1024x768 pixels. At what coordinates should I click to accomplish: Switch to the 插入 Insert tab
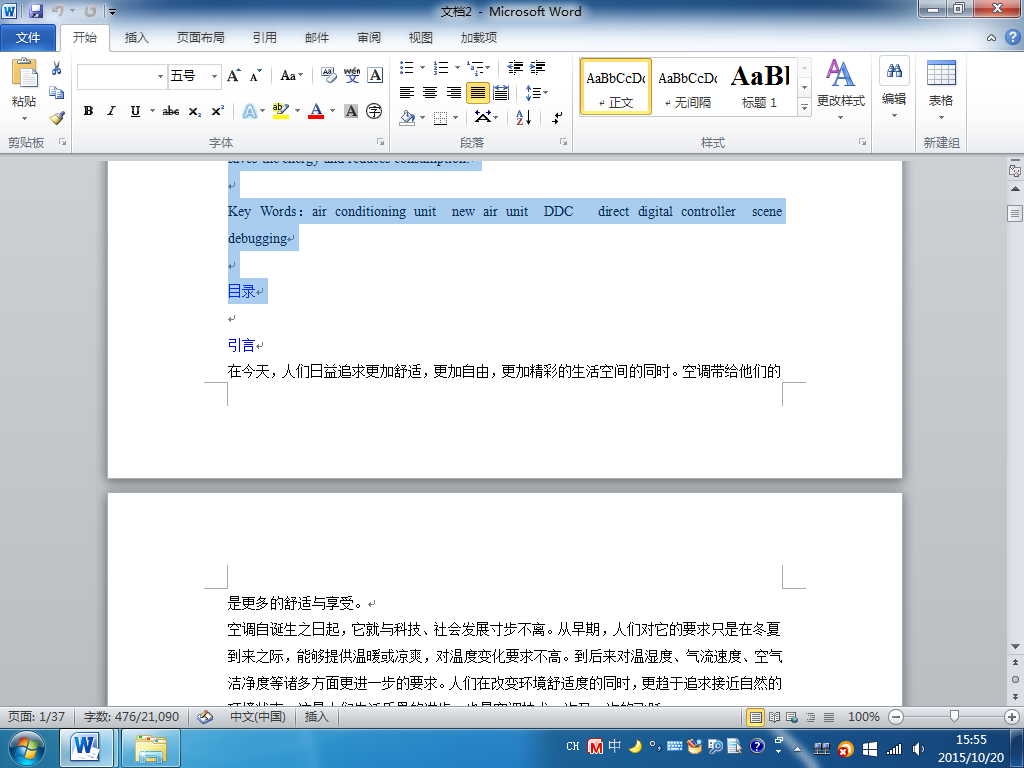click(136, 38)
